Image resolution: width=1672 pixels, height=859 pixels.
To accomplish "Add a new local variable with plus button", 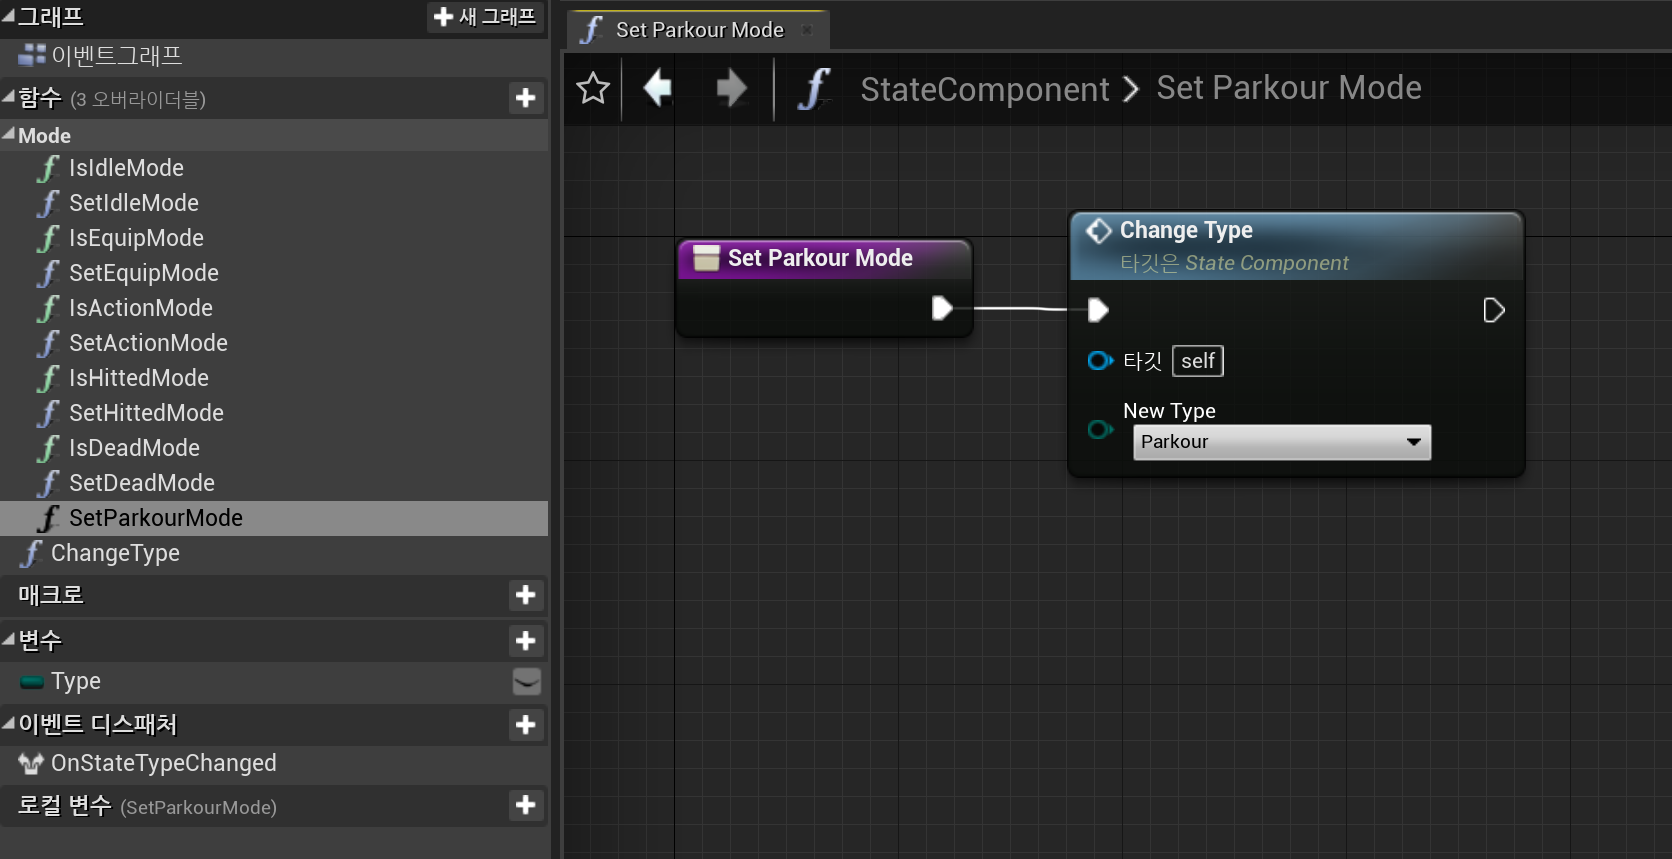I will (x=525, y=805).
